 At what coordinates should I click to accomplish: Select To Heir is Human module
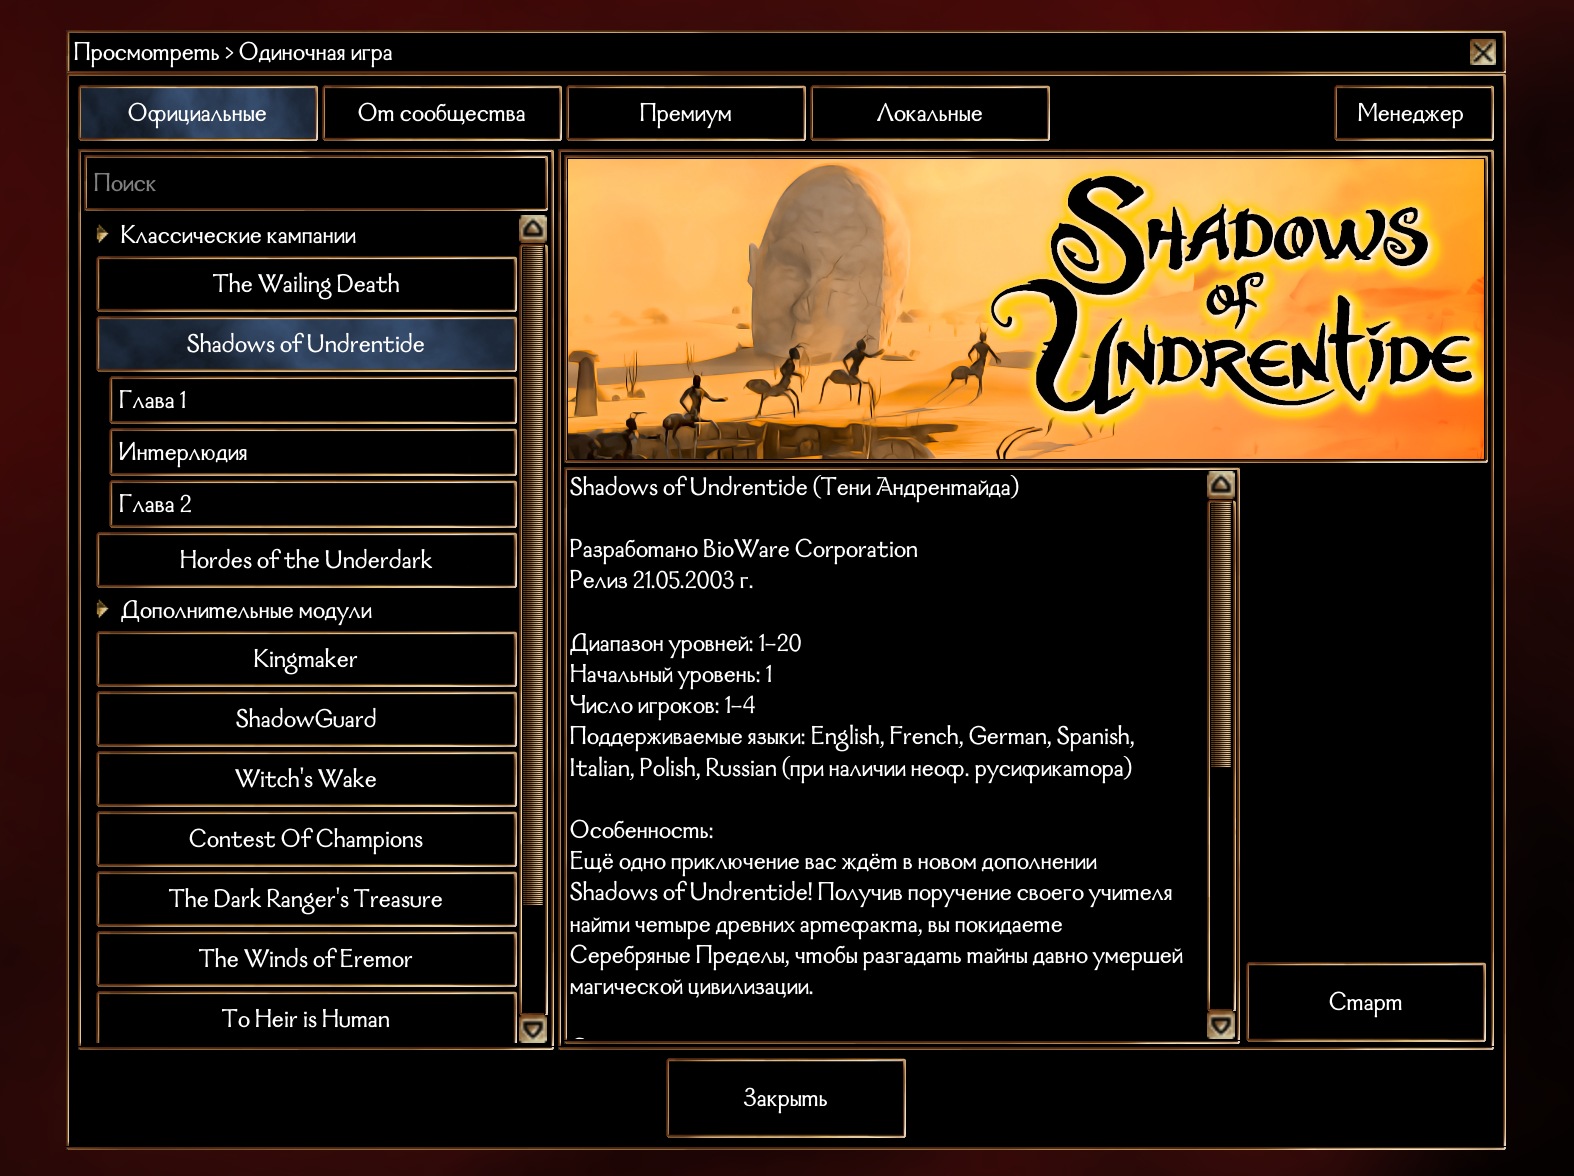(x=306, y=1018)
